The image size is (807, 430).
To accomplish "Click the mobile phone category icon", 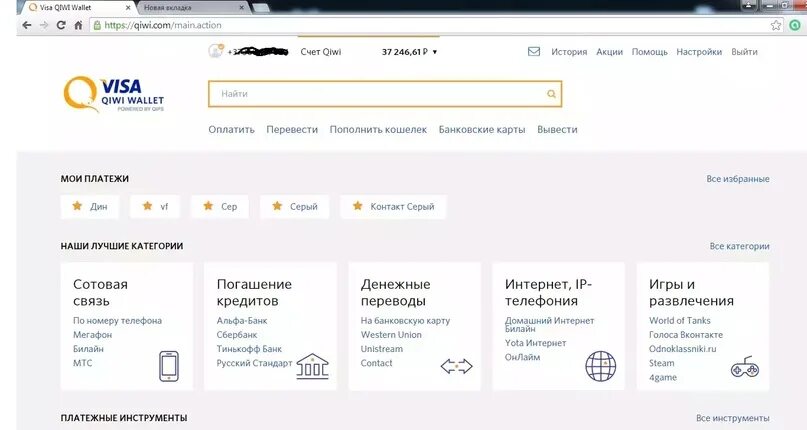I will (x=169, y=366).
